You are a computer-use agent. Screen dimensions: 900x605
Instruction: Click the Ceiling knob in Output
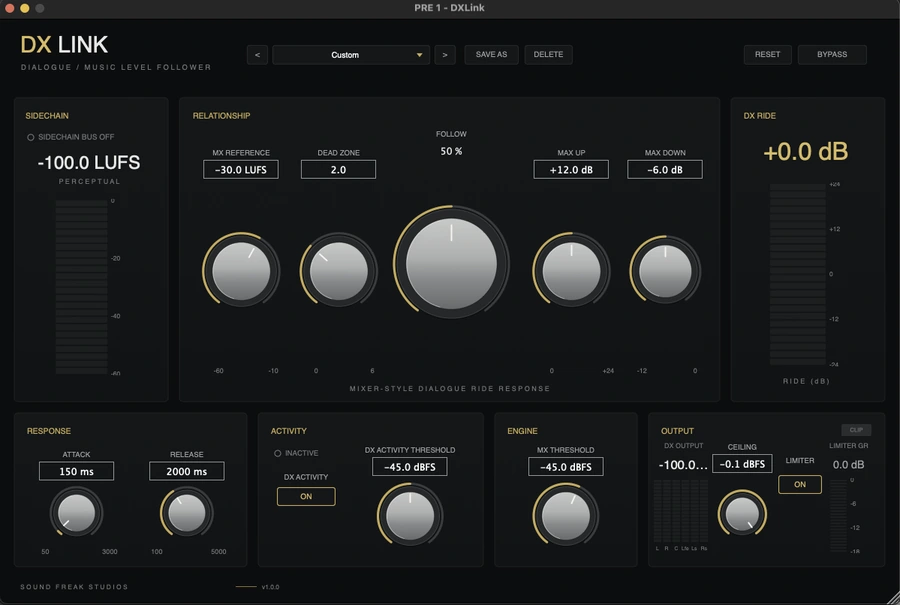(742, 513)
